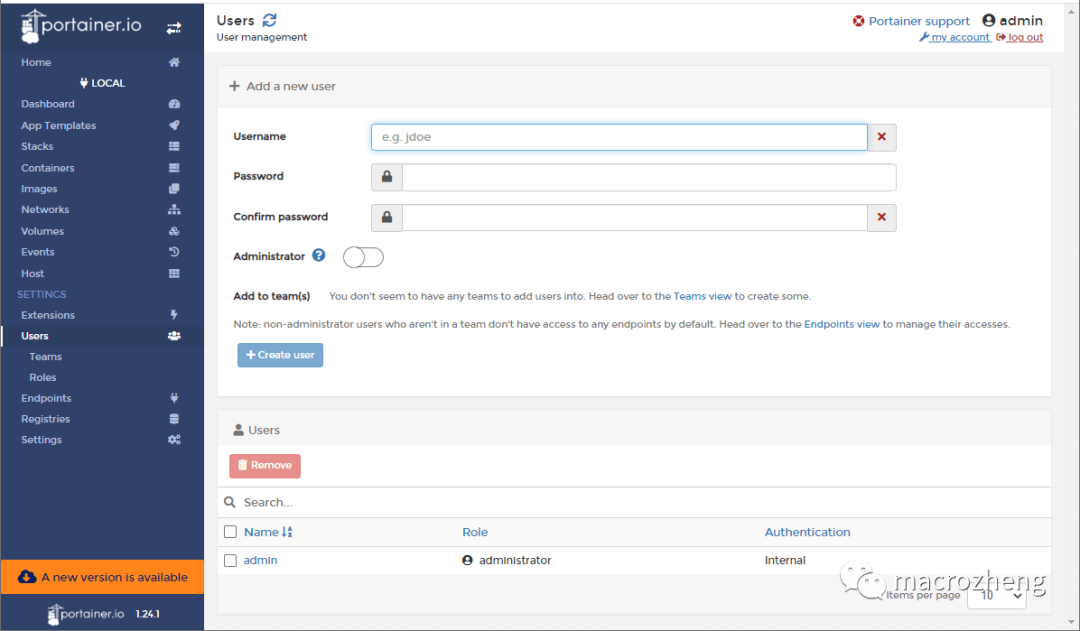Click the sidebar collapse arrows icon
This screenshot has height=631, width=1080.
point(174,28)
